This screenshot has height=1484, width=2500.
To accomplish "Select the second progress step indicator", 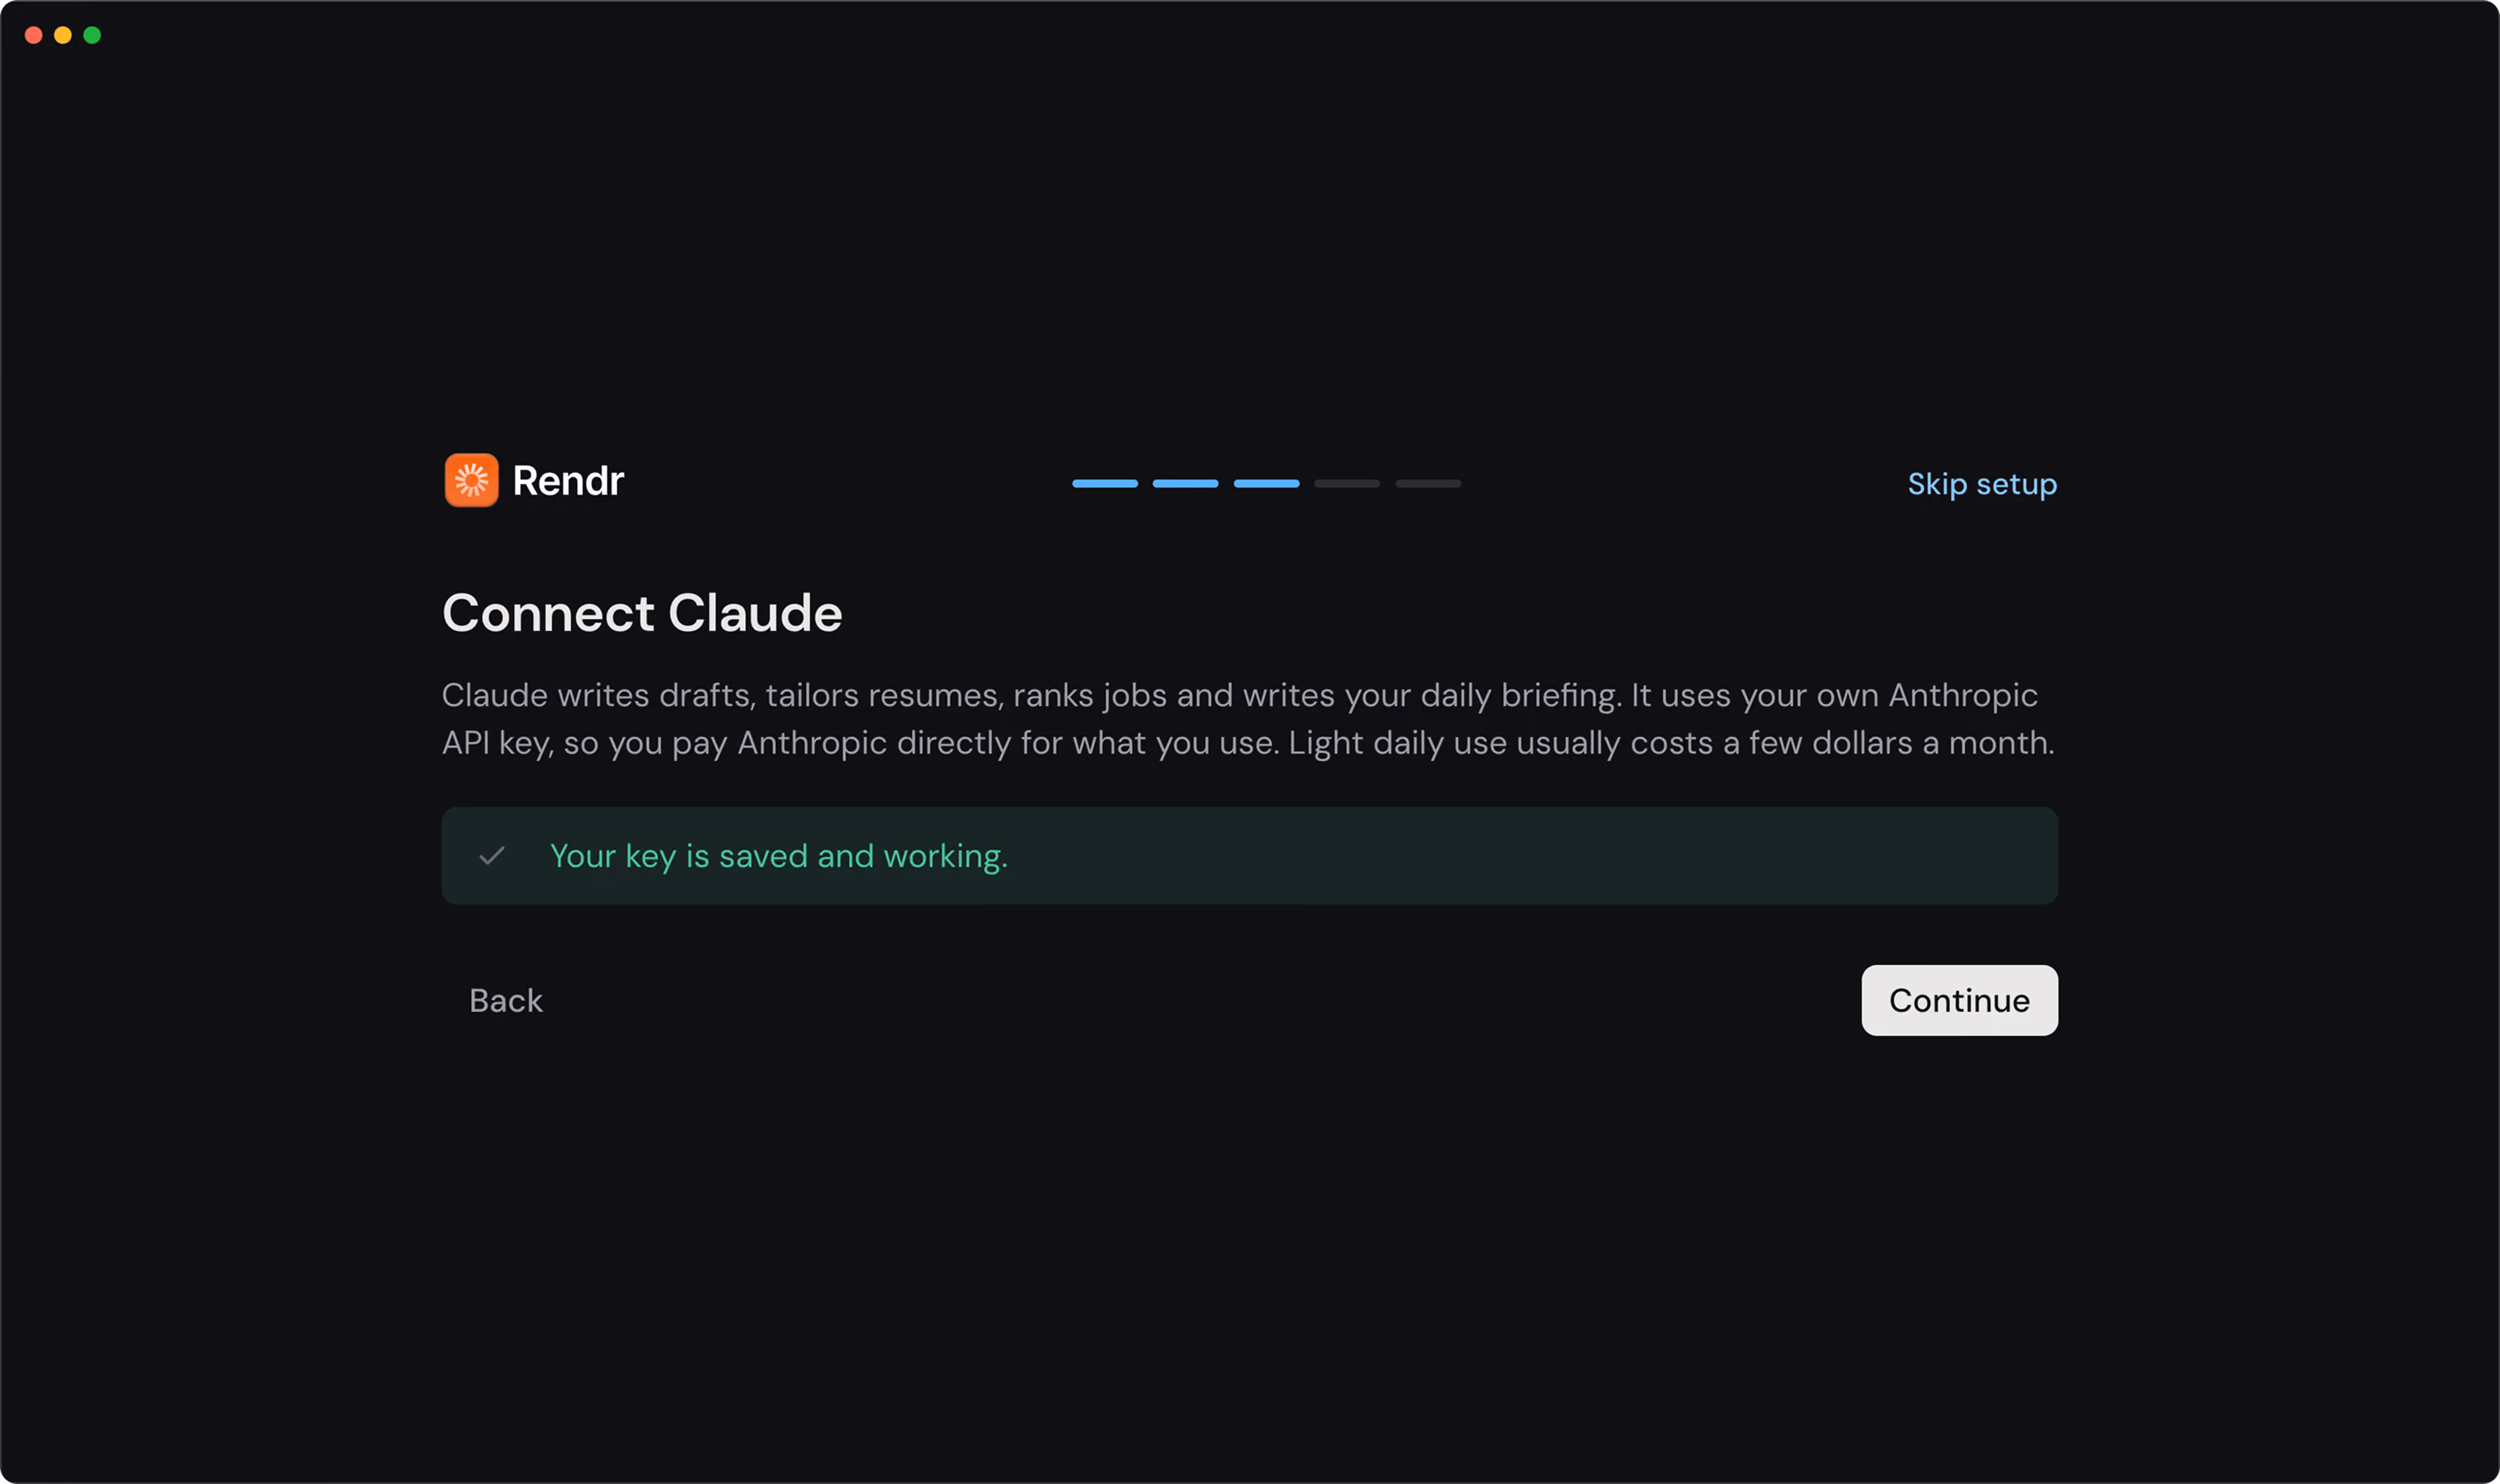I will 1185,484.
